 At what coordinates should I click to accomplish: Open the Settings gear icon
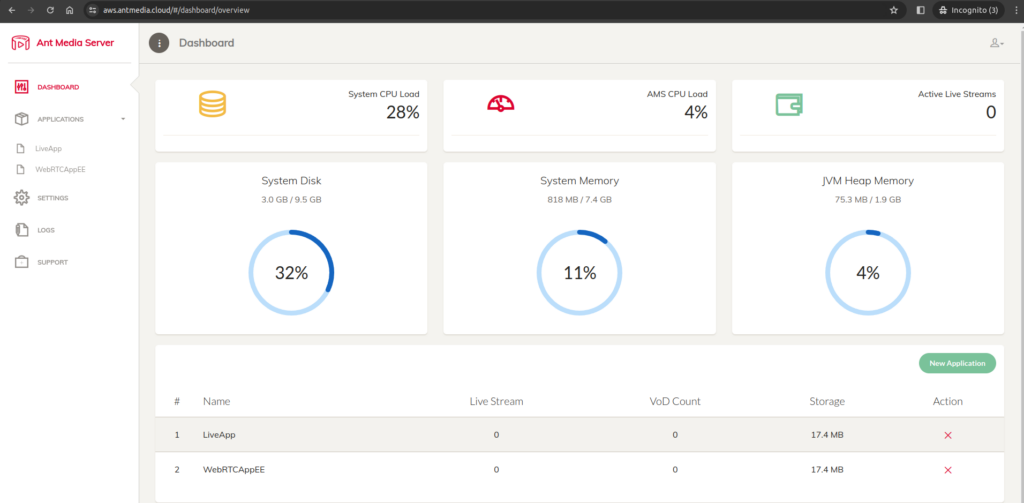pyautogui.click(x=22, y=197)
